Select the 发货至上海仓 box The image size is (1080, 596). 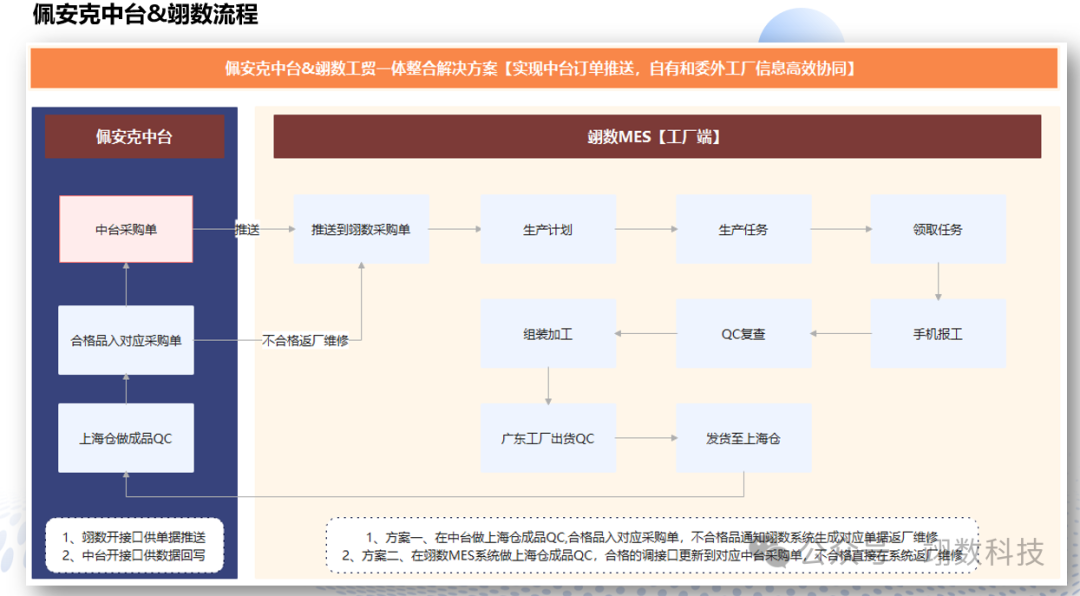click(743, 438)
